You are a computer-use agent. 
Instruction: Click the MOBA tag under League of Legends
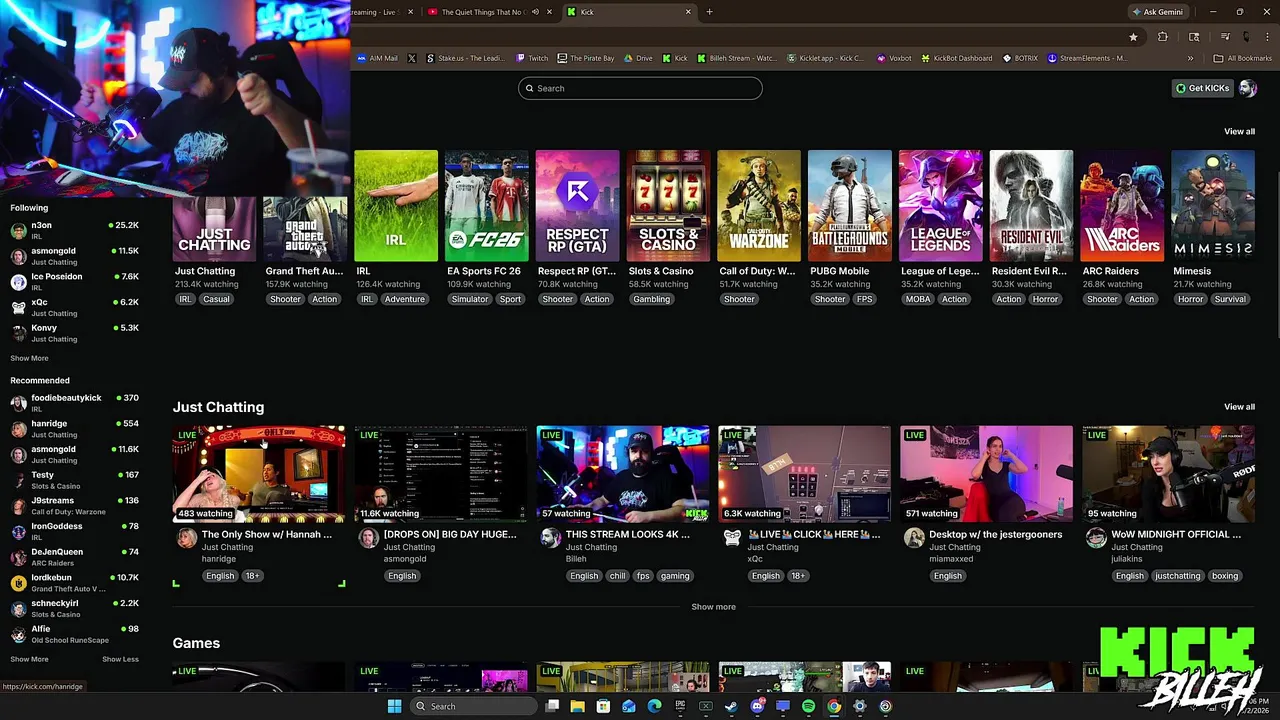click(918, 299)
